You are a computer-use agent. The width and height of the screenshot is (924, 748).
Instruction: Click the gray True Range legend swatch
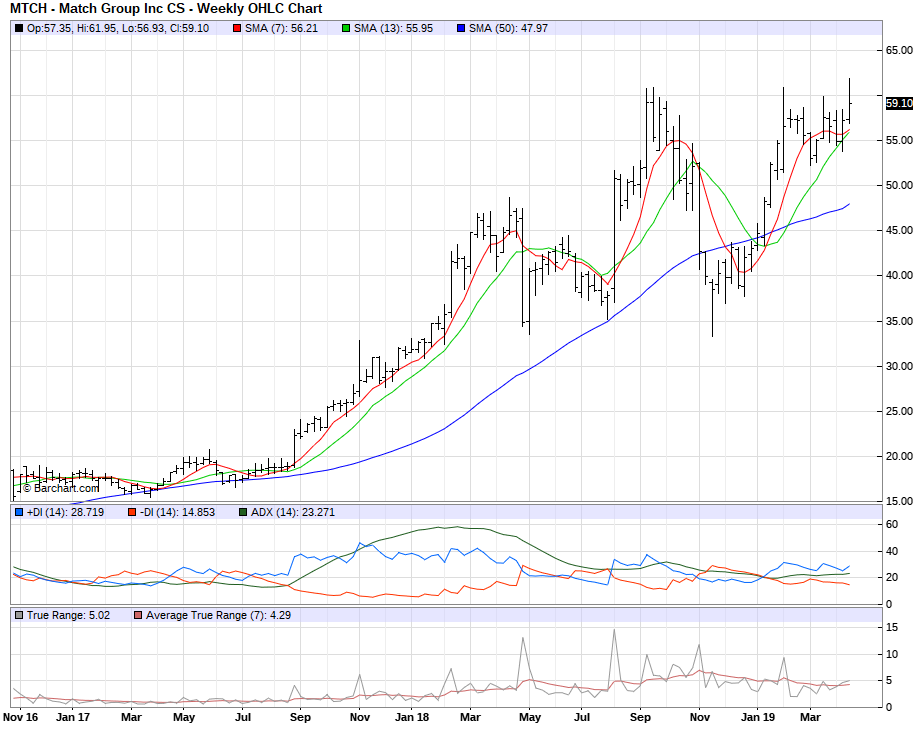[x=18, y=614]
